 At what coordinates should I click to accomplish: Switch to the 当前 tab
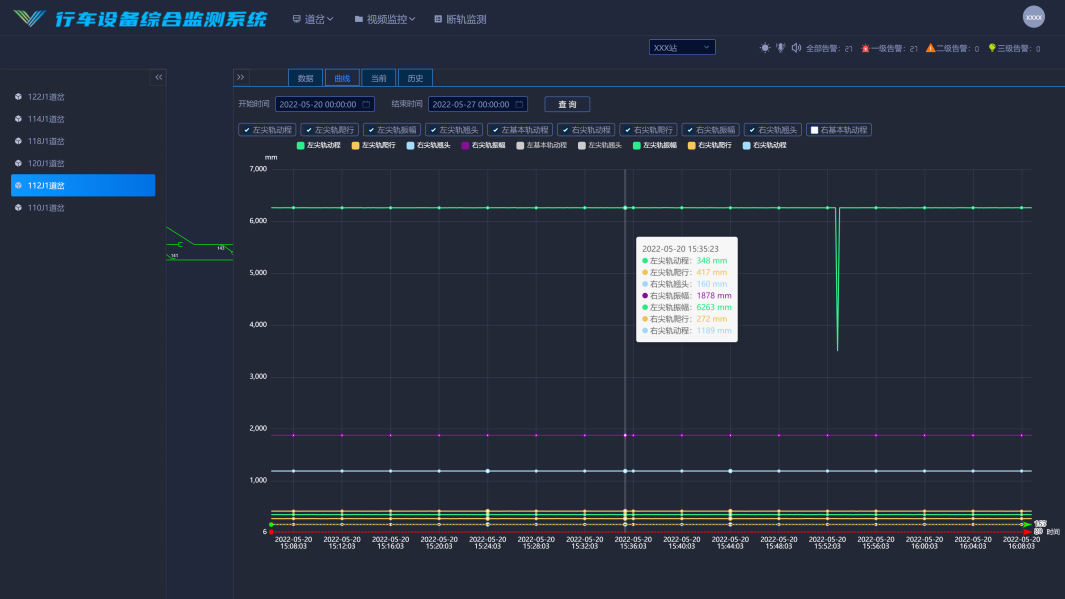tap(379, 78)
